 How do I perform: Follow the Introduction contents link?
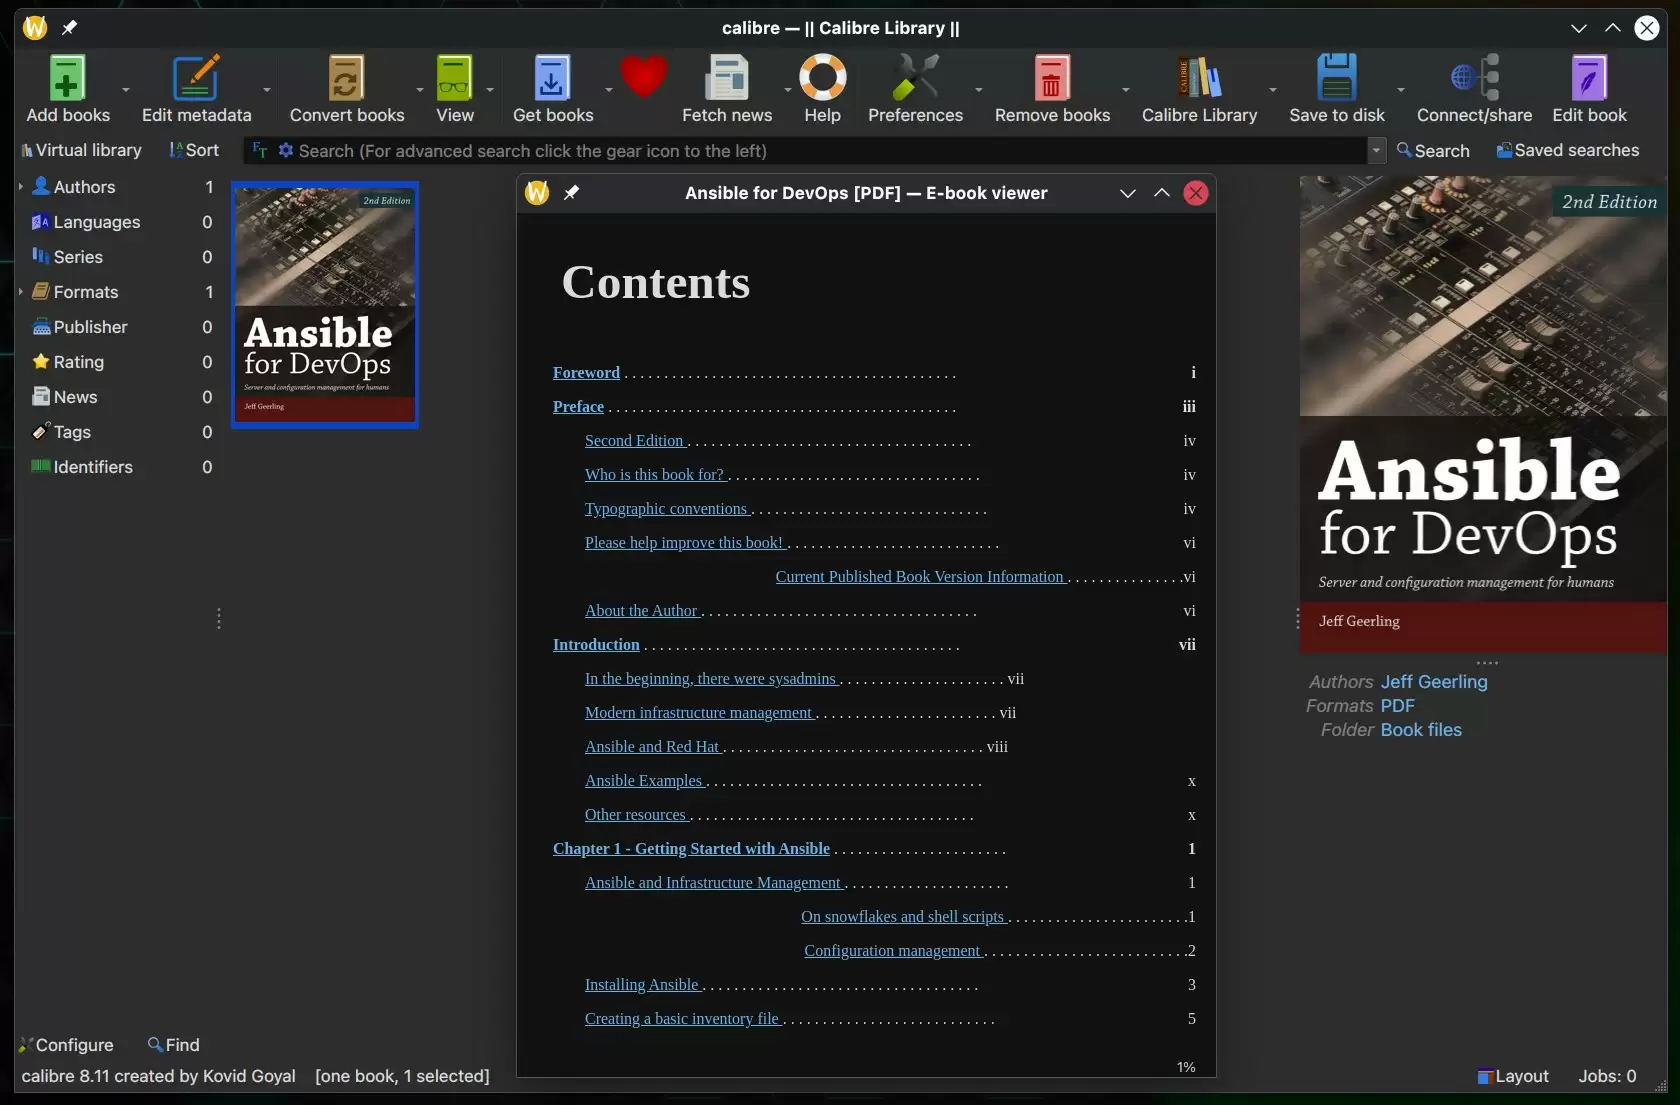click(x=596, y=645)
